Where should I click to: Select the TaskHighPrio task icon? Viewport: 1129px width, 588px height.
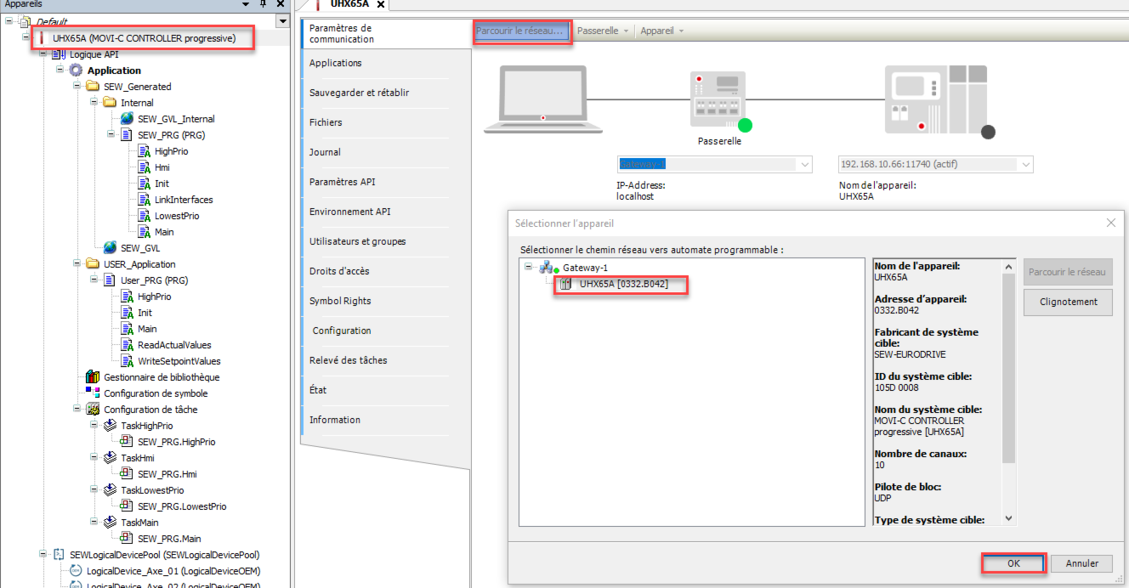coord(110,426)
